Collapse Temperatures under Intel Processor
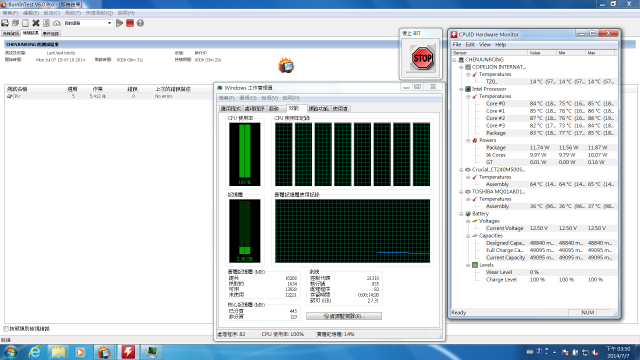This screenshot has width=640, height=360. point(468,97)
